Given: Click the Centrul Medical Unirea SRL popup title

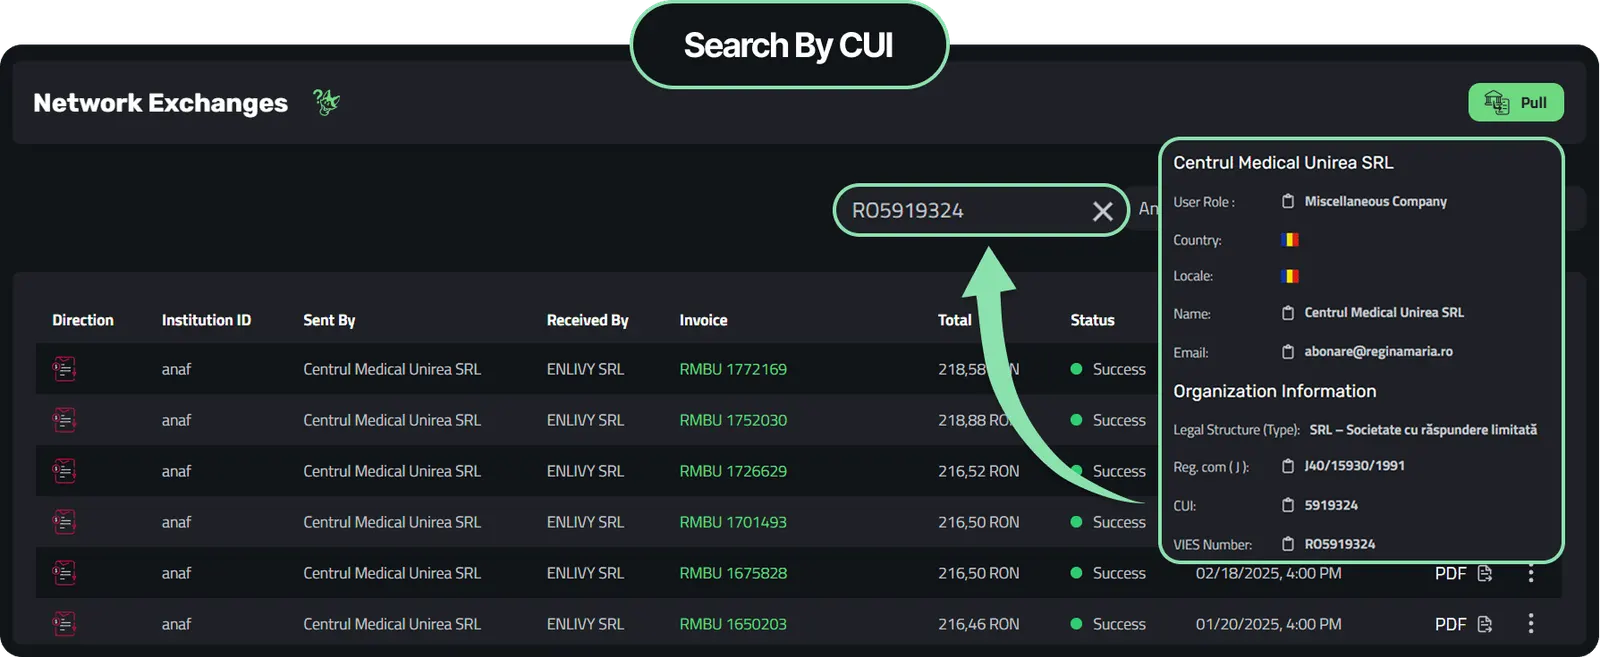Looking at the screenshot, I should (x=1283, y=162).
